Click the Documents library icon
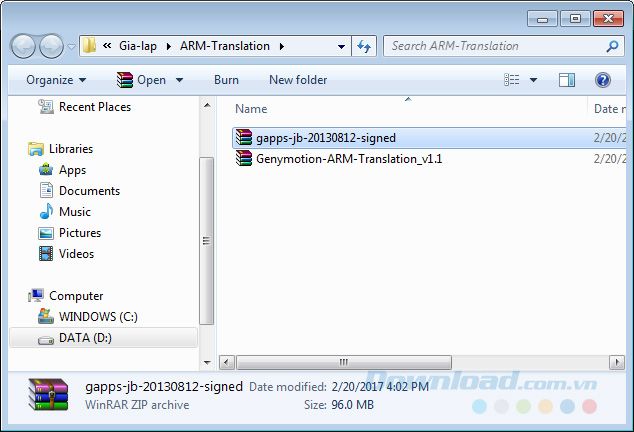Image resolution: width=634 pixels, height=432 pixels. [46, 191]
